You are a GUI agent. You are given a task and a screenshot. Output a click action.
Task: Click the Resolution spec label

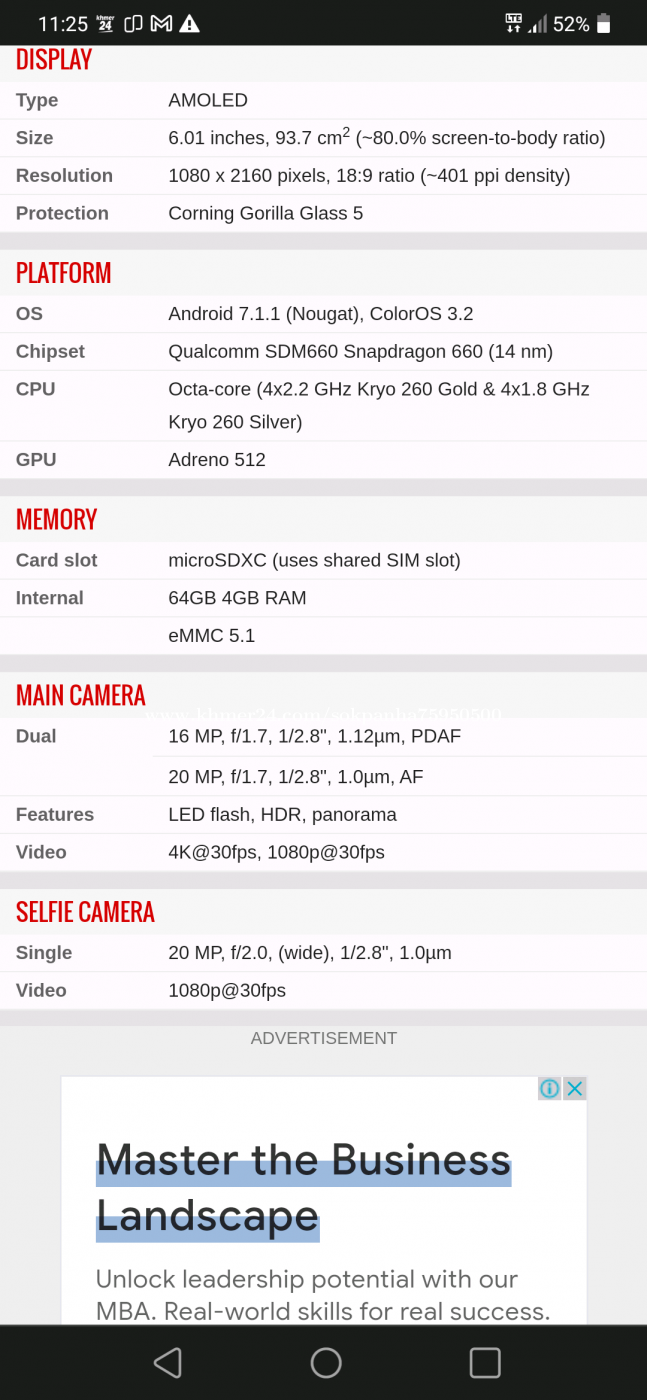[64, 175]
